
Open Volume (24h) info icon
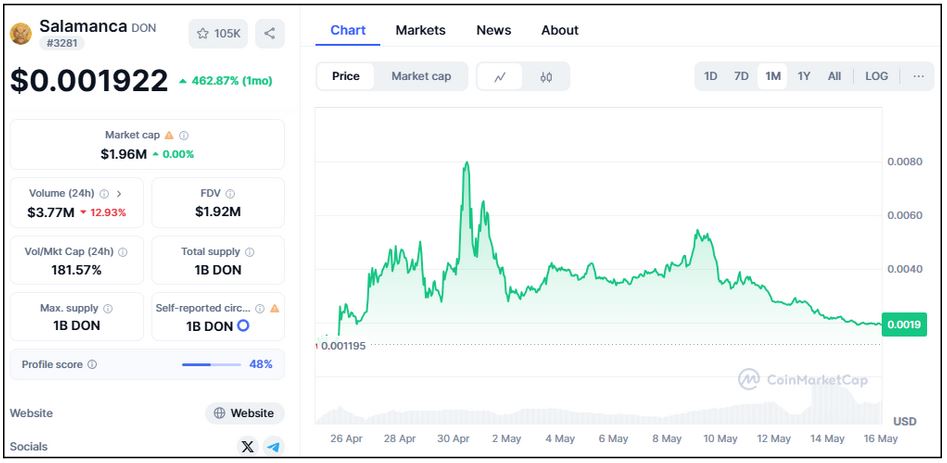(104, 194)
